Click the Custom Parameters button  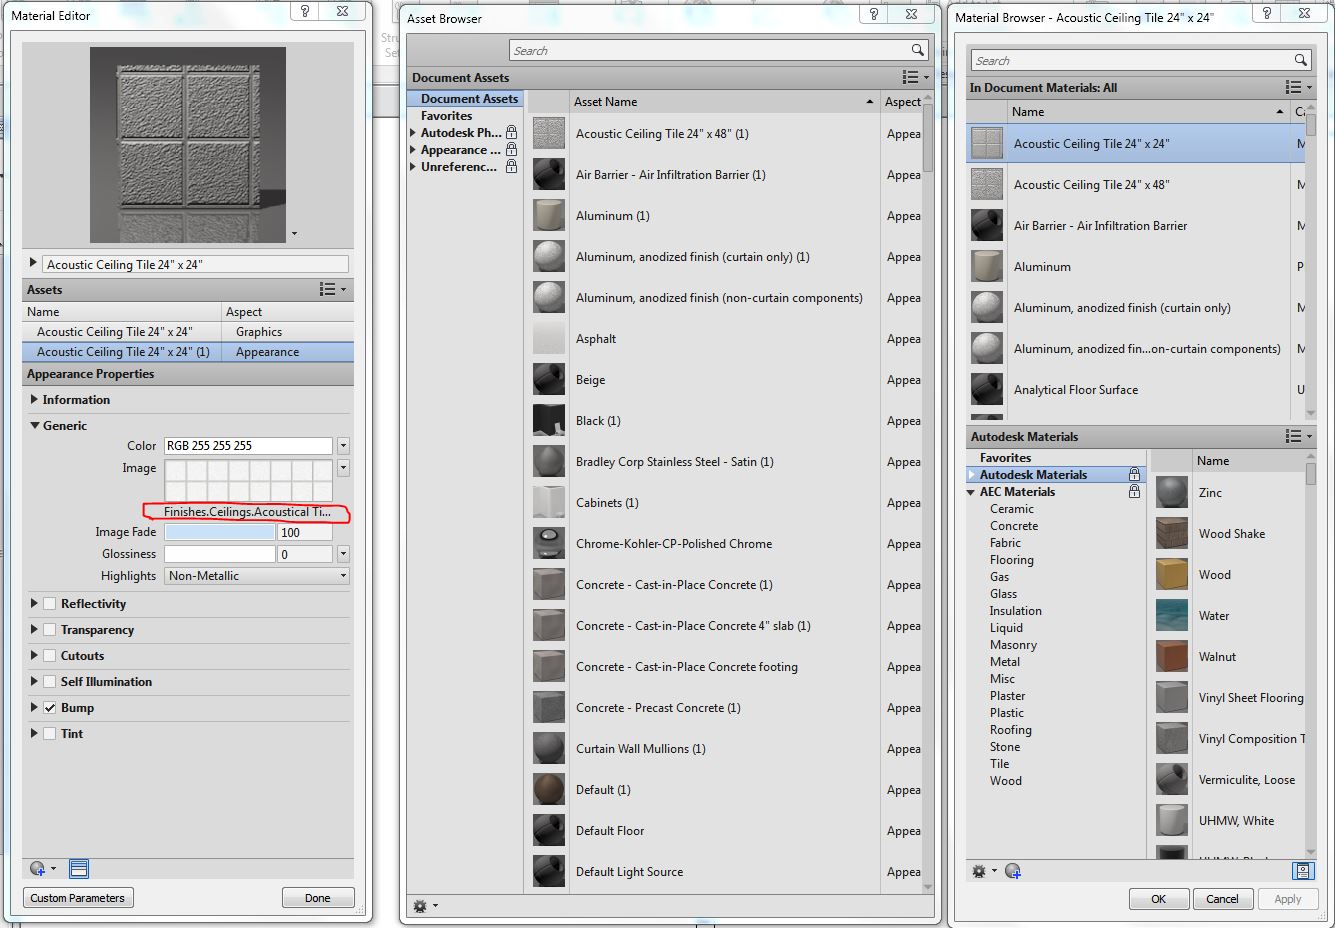click(78, 898)
